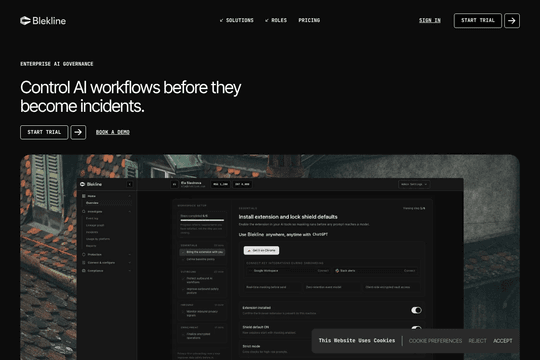Click the Home icon in the preview sidebar
Image resolution: width=540 pixels, height=360 pixels.
click(84, 196)
